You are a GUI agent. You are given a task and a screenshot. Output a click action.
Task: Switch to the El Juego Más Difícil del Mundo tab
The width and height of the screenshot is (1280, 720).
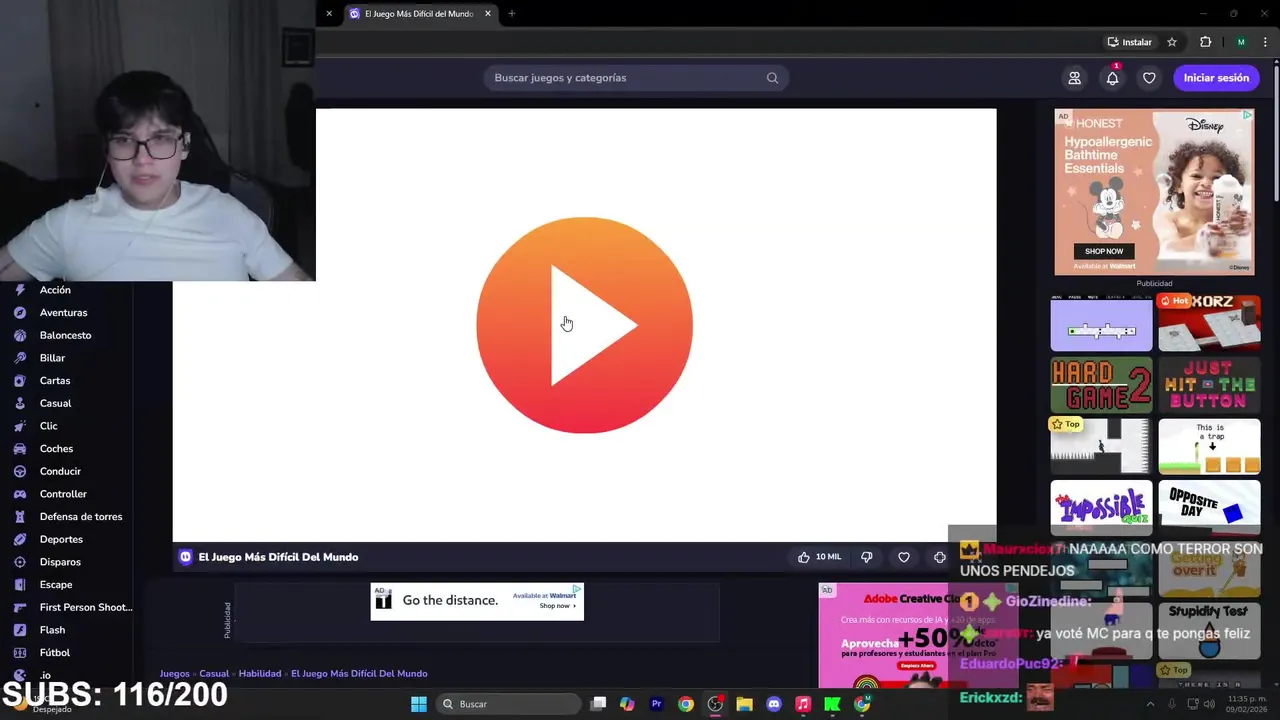click(418, 14)
